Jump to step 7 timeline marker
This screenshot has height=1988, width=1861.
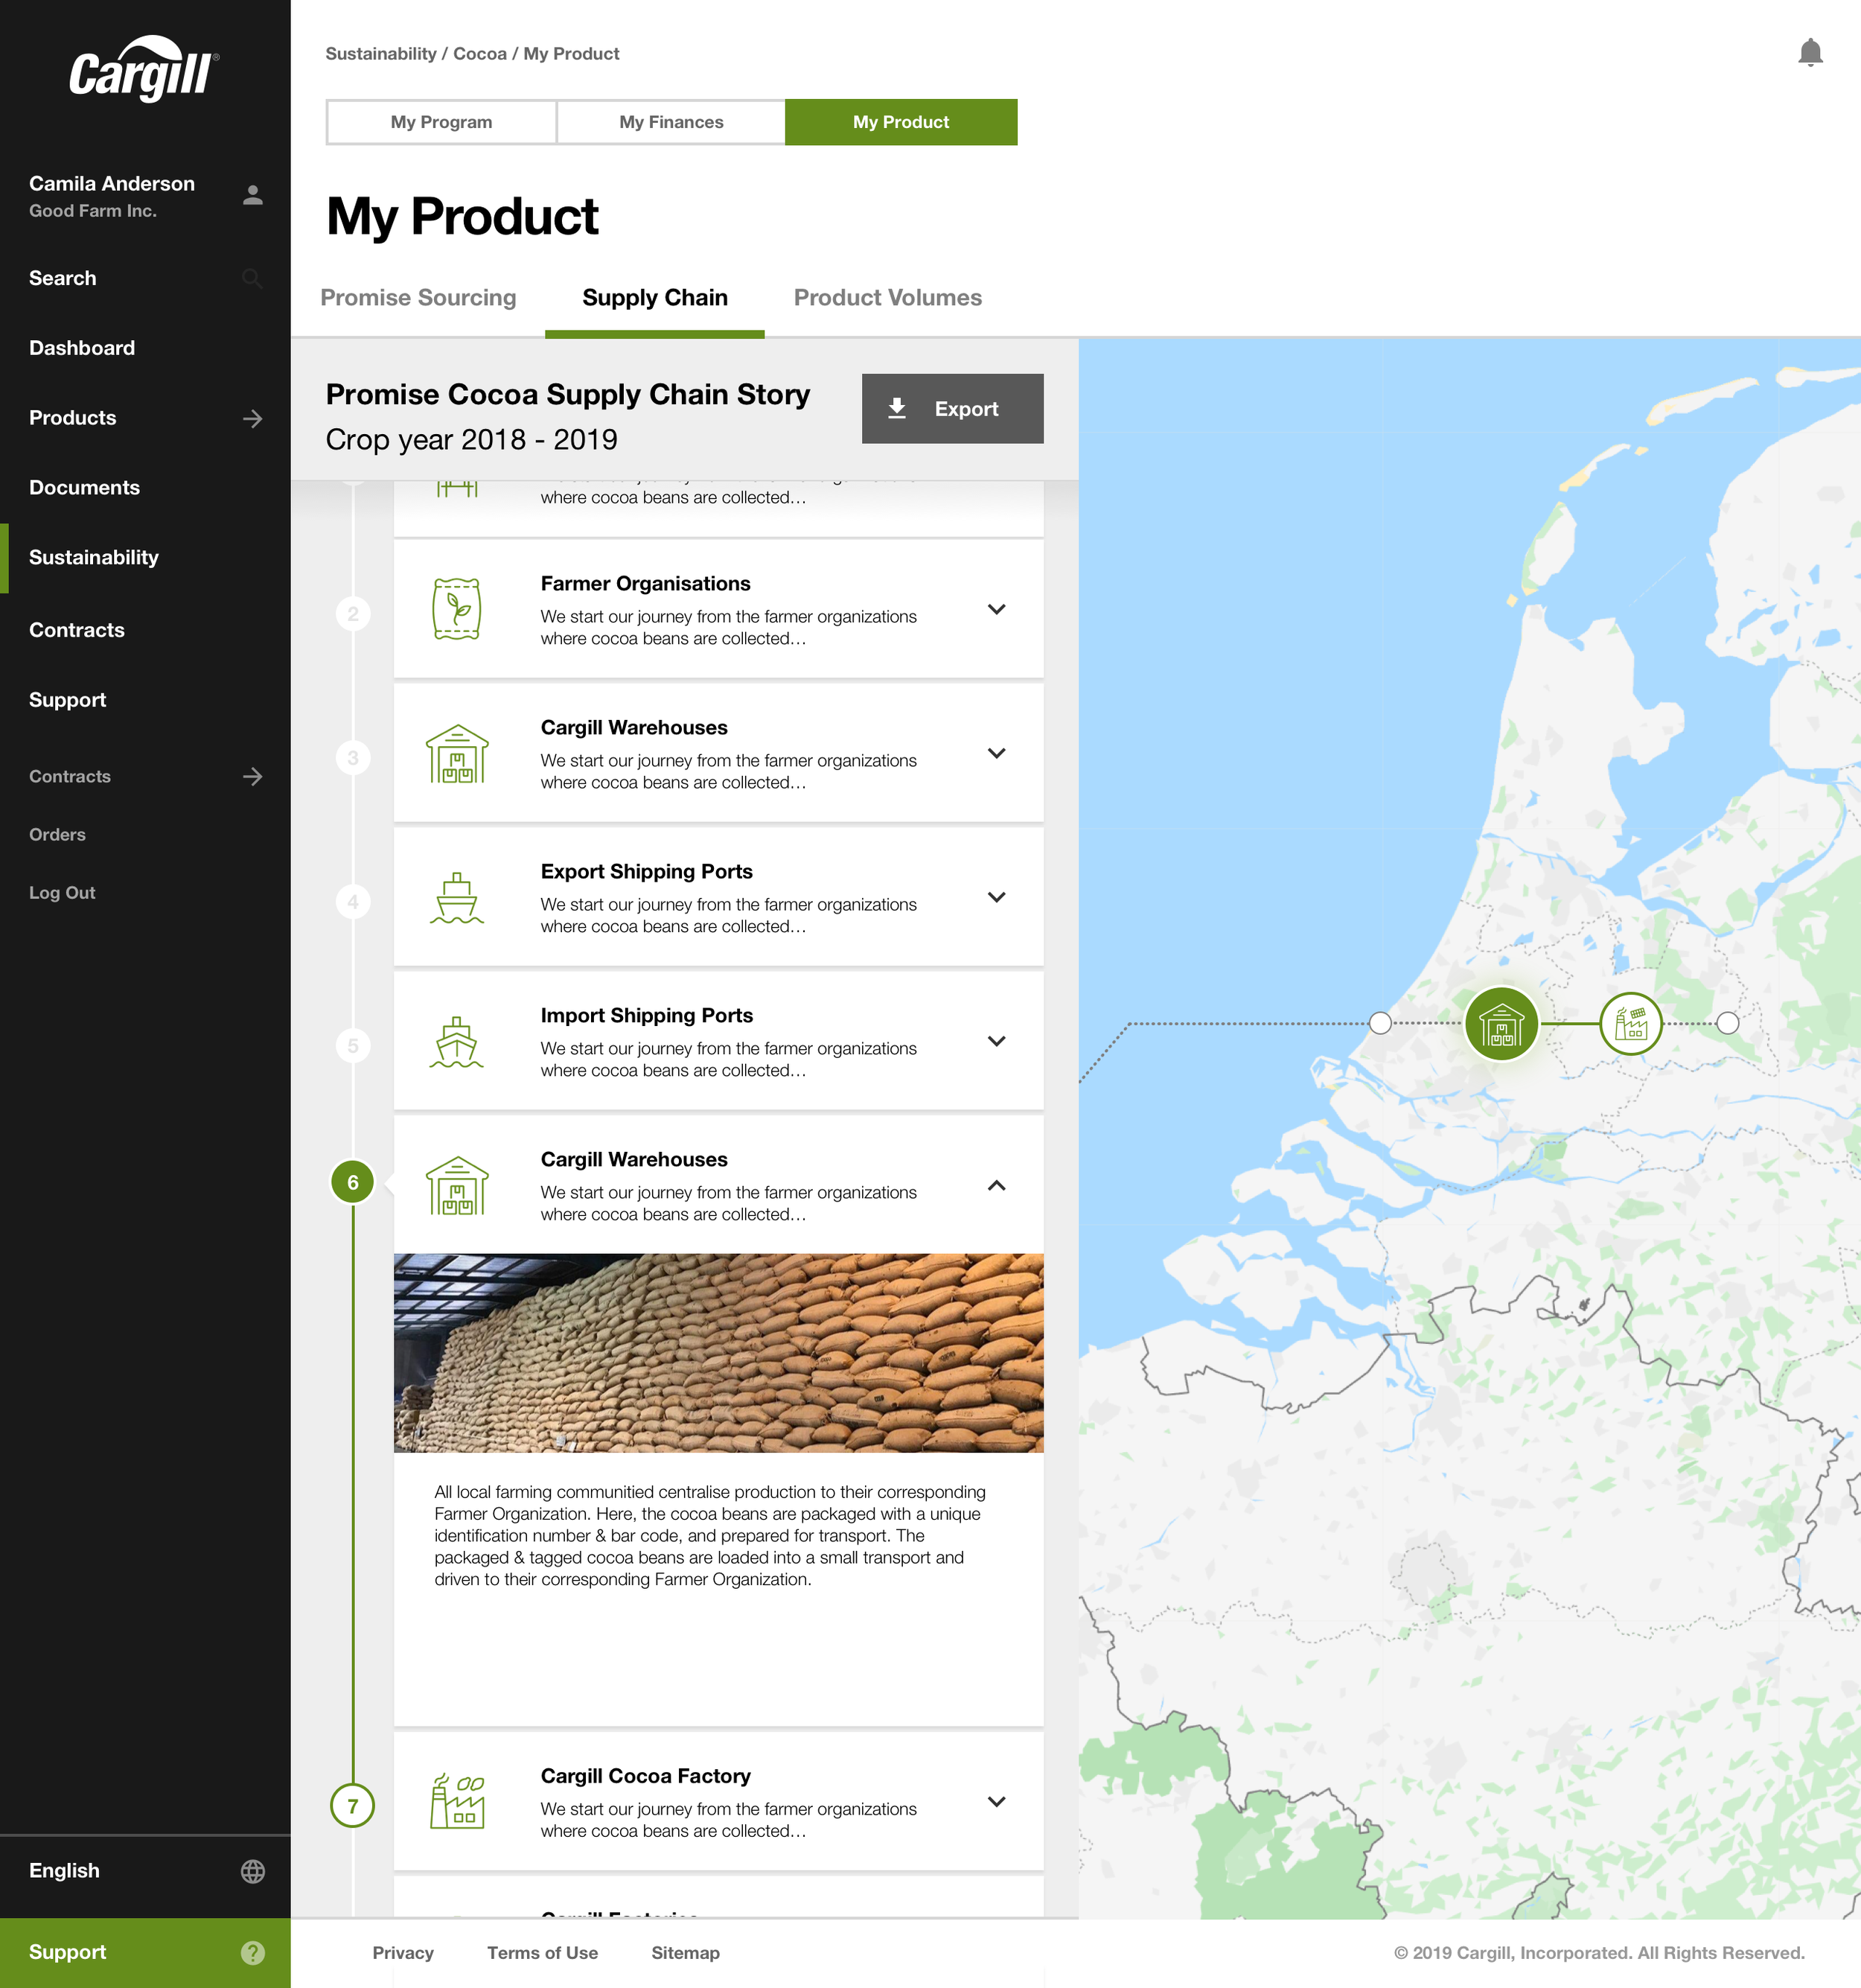point(353,1806)
